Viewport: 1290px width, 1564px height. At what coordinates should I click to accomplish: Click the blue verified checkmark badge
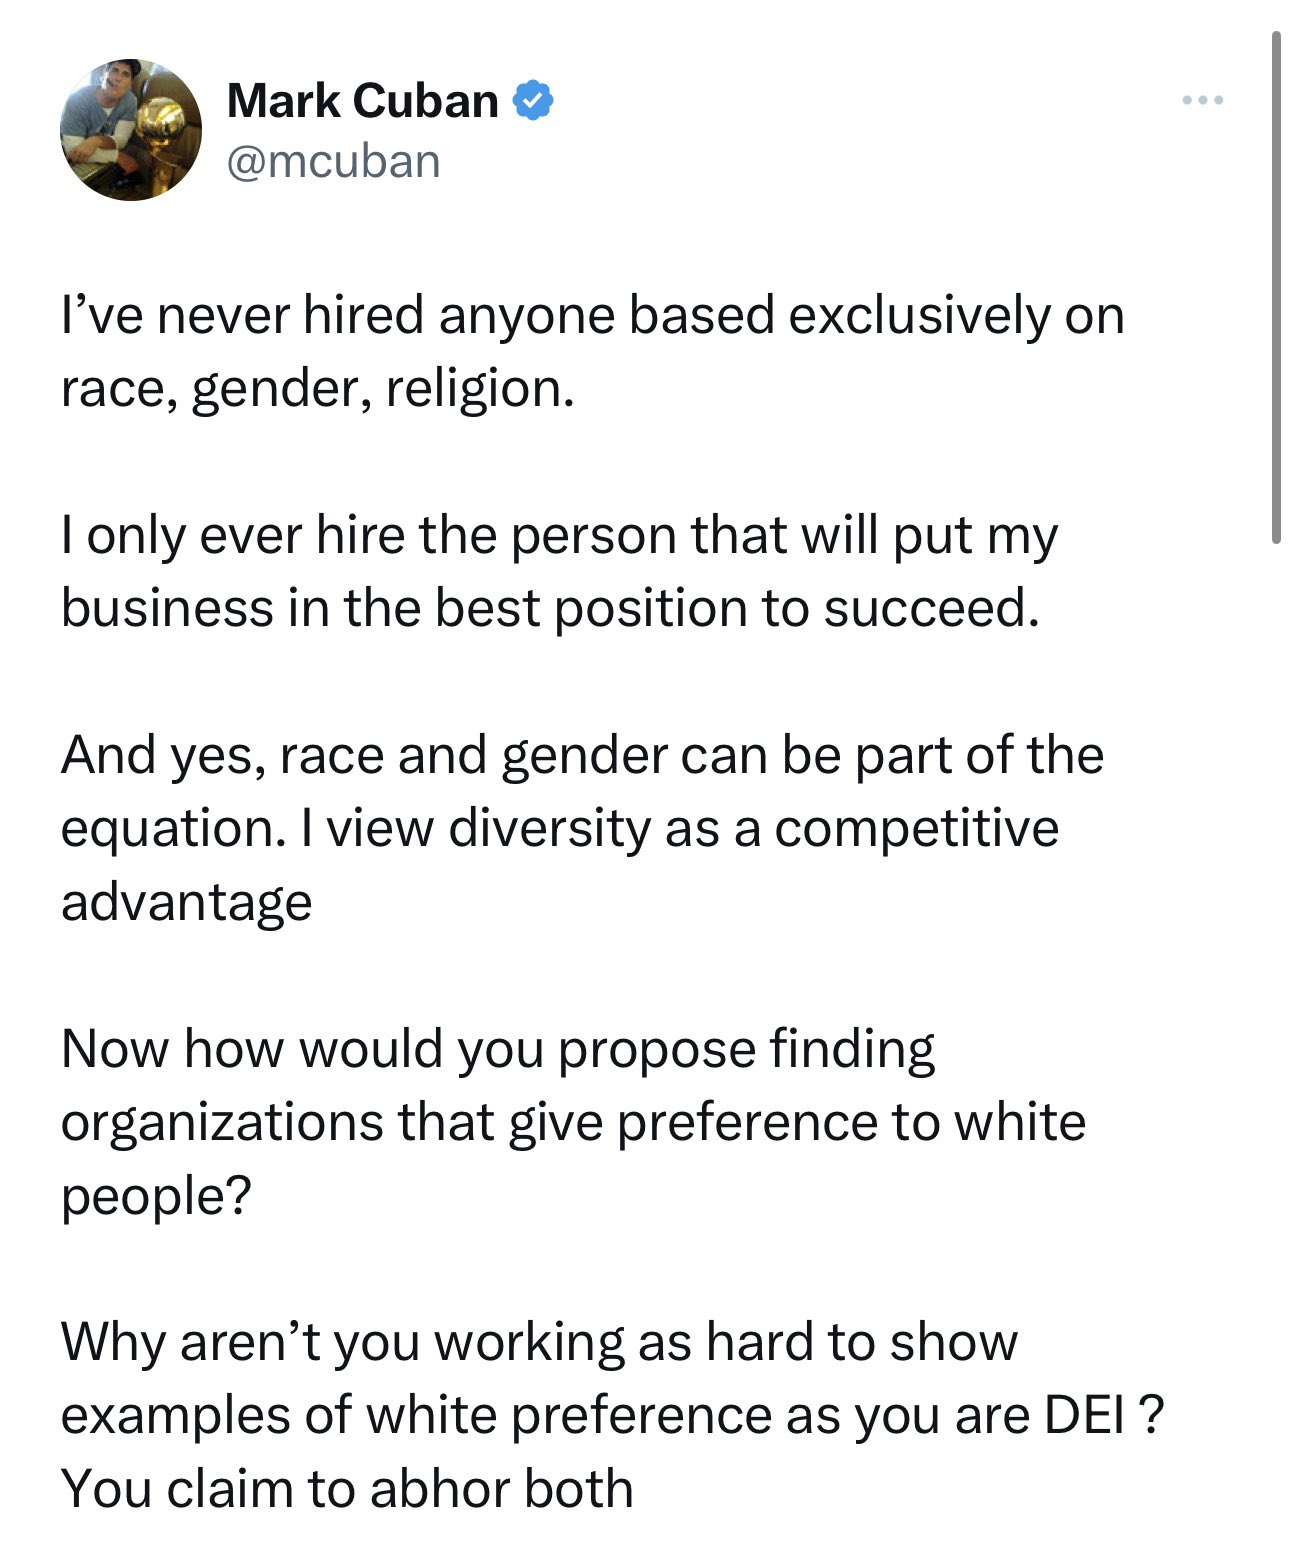(x=533, y=100)
